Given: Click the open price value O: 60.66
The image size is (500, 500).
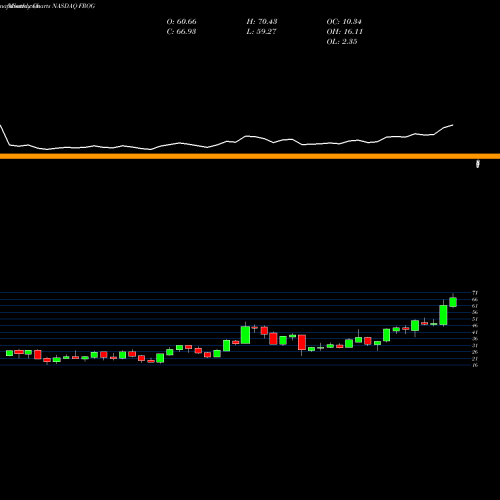Looking at the screenshot, I should pyautogui.click(x=181, y=22).
